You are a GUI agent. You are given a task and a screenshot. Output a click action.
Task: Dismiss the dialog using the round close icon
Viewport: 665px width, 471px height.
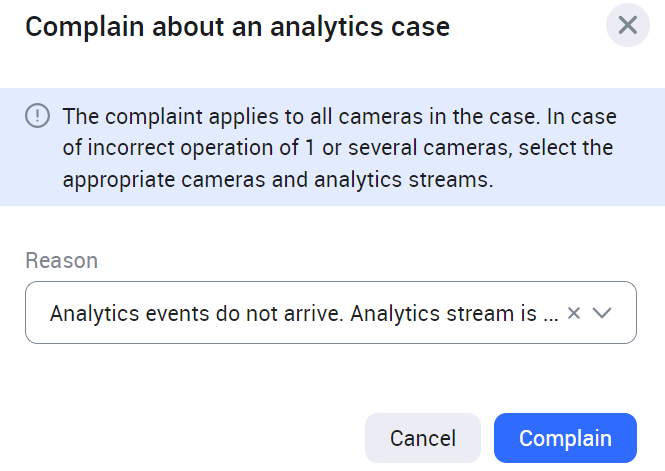(627, 25)
